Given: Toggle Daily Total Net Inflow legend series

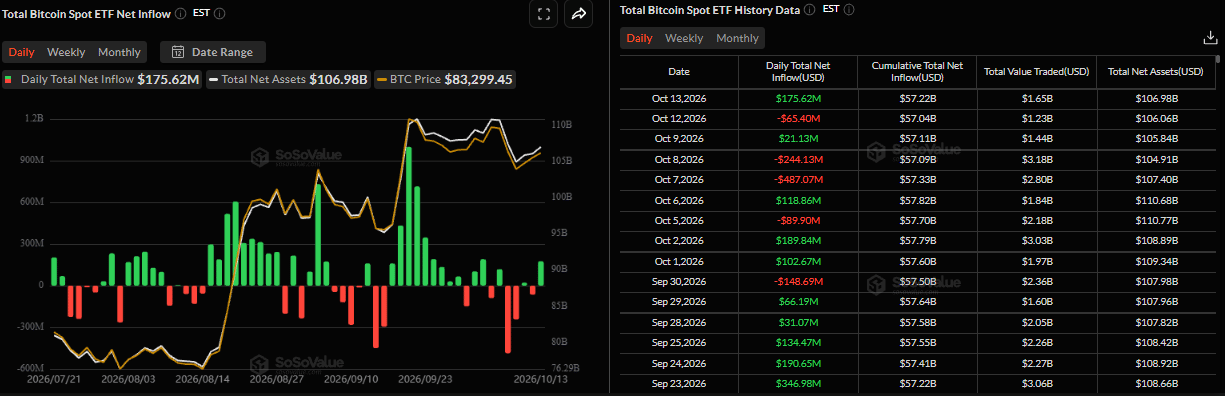Looking at the screenshot, I should tap(102, 79).
